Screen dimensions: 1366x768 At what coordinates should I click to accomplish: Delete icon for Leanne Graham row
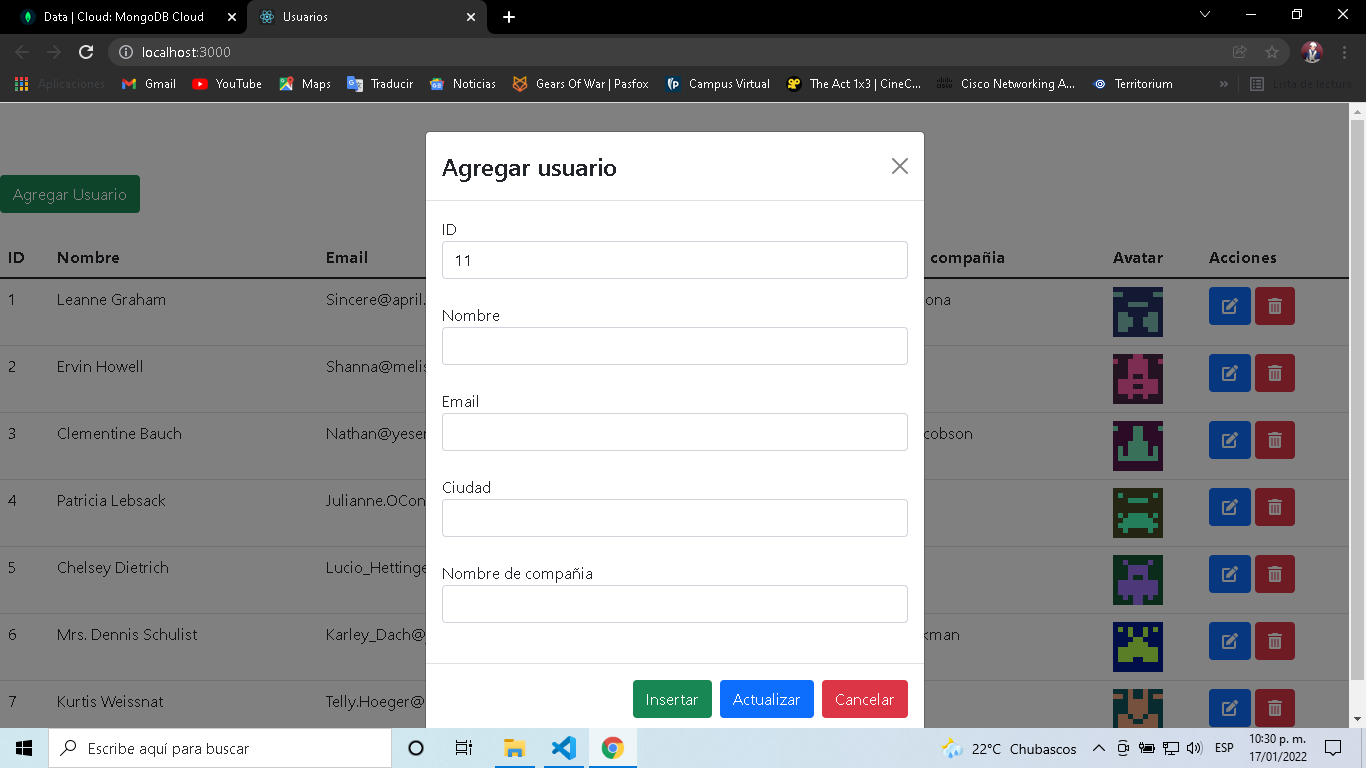[1275, 306]
